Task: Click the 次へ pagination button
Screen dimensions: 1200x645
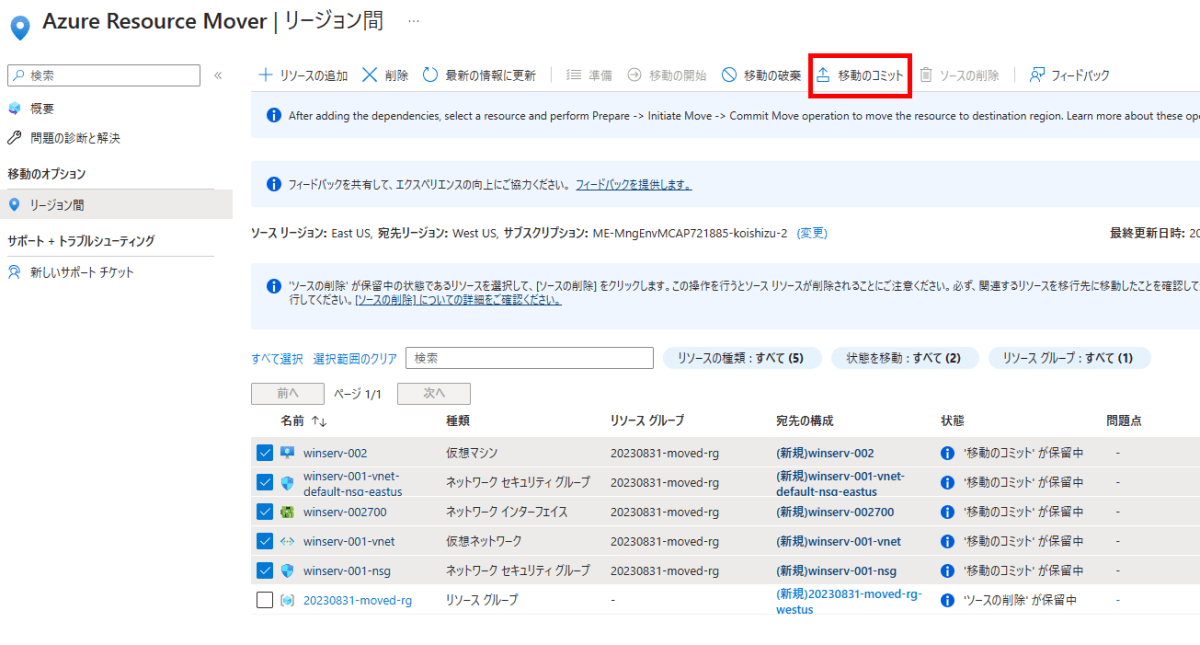Action: coord(434,394)
